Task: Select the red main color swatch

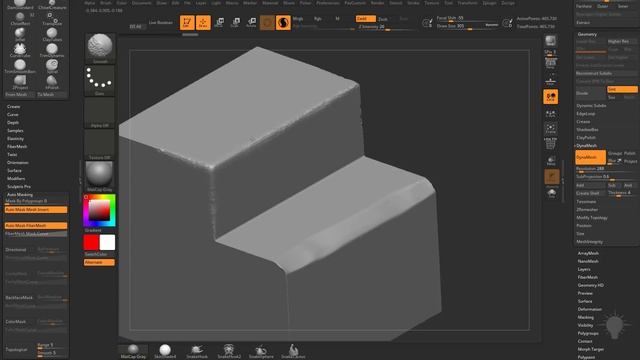Action: click(91, 242)
